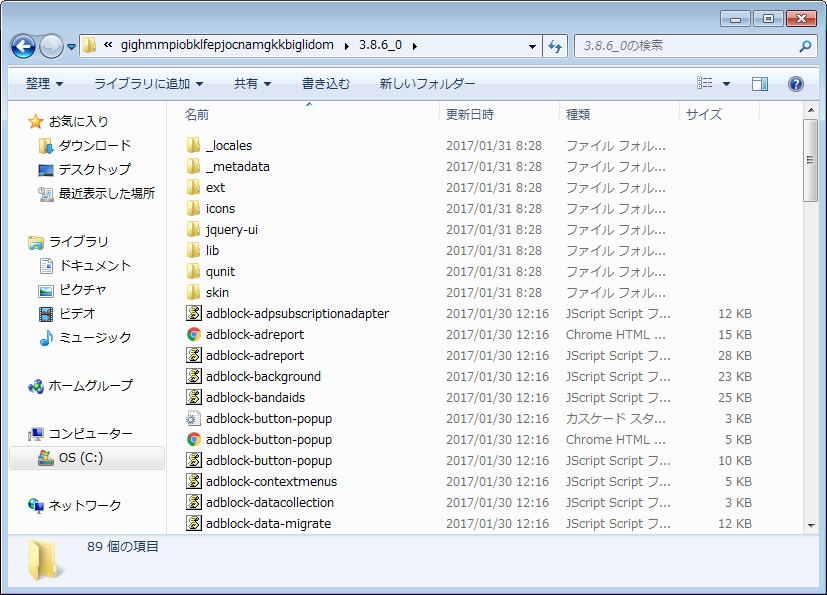The height and width of the screenshot is (595, 827).
Task: Select the adblock-datacollection script icon
Action: tap(194, 502)
